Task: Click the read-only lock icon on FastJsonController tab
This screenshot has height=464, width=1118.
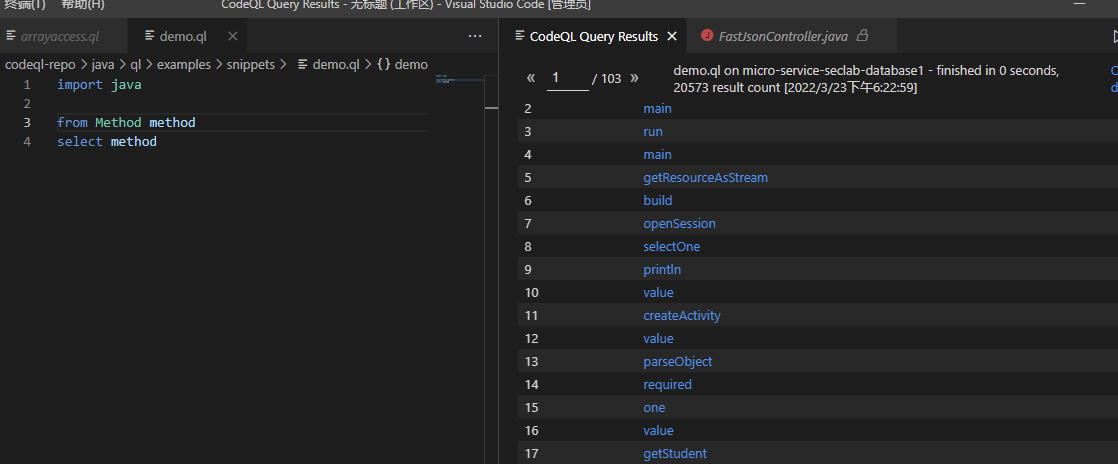Action: (x=862, y=35)
